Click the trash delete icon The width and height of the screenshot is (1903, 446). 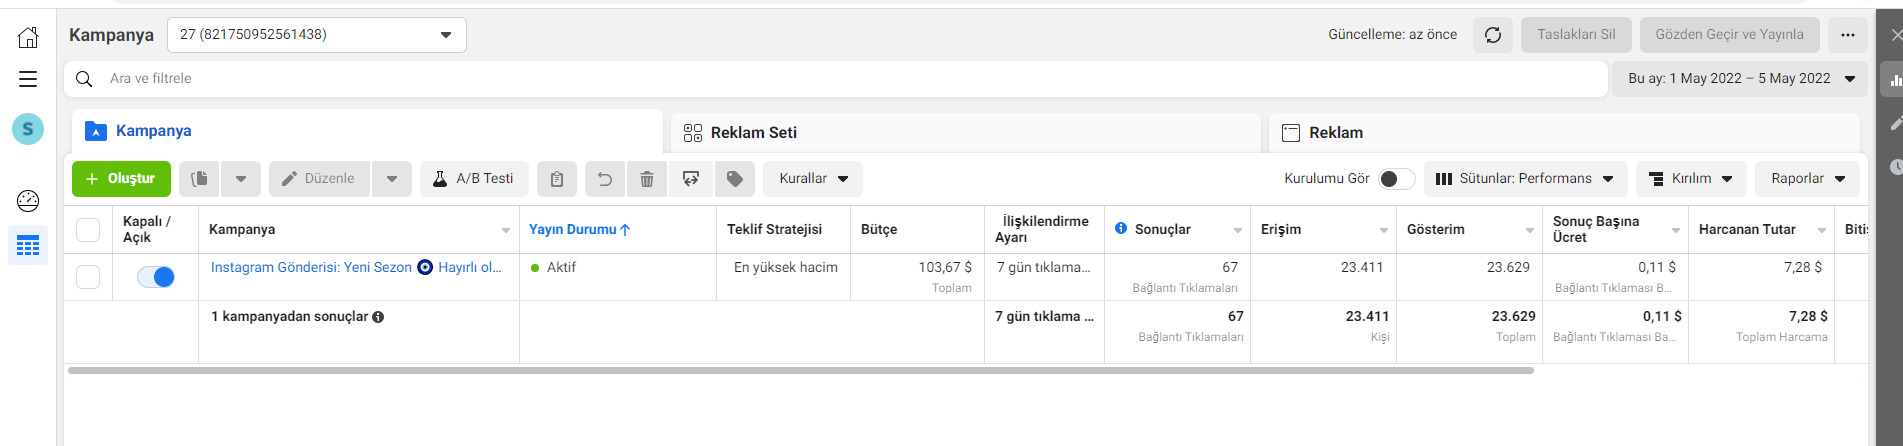pos(647,179)
